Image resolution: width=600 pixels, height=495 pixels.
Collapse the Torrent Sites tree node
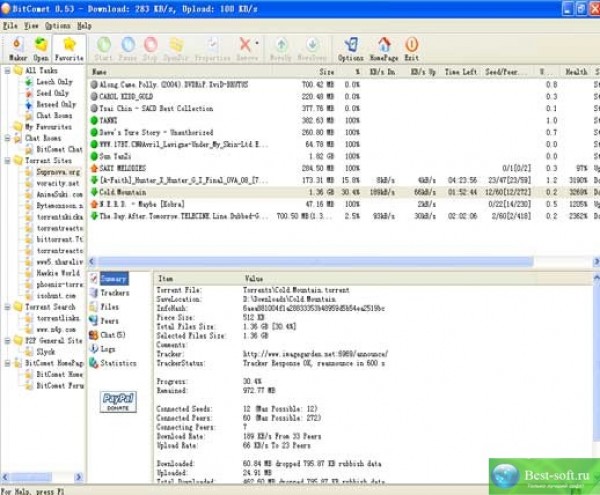(7, 161)
